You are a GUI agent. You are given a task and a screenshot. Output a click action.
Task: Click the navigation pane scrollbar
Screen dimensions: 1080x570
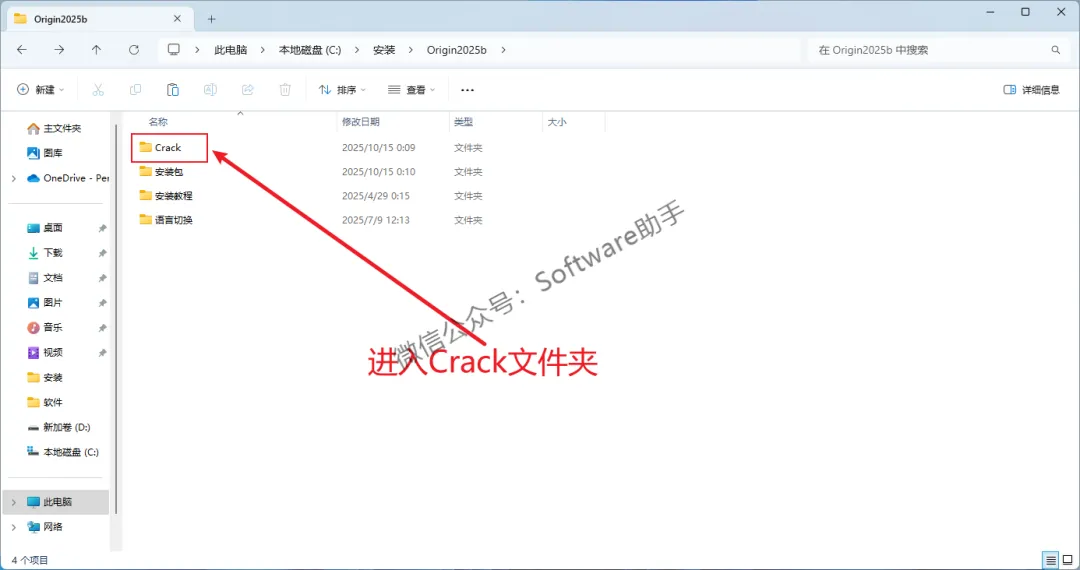click(x=116, y=317)
